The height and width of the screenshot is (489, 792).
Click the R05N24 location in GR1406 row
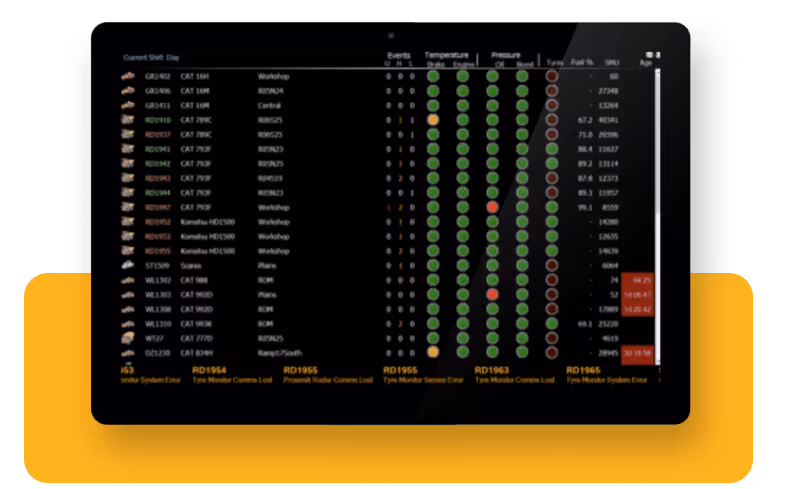tap(271, 91)
